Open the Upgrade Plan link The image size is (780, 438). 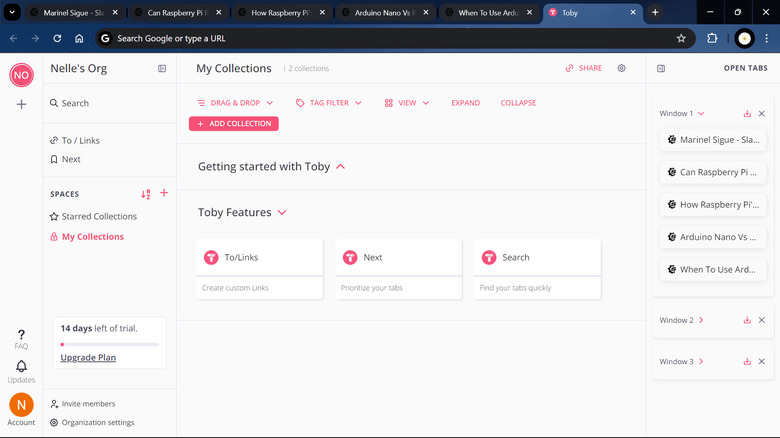point(88,358)
